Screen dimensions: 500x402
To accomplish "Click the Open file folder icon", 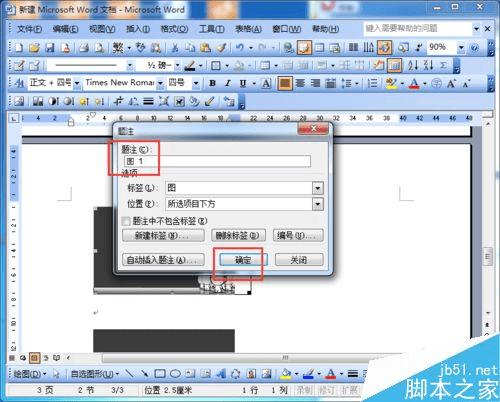I will click(34, 48).
